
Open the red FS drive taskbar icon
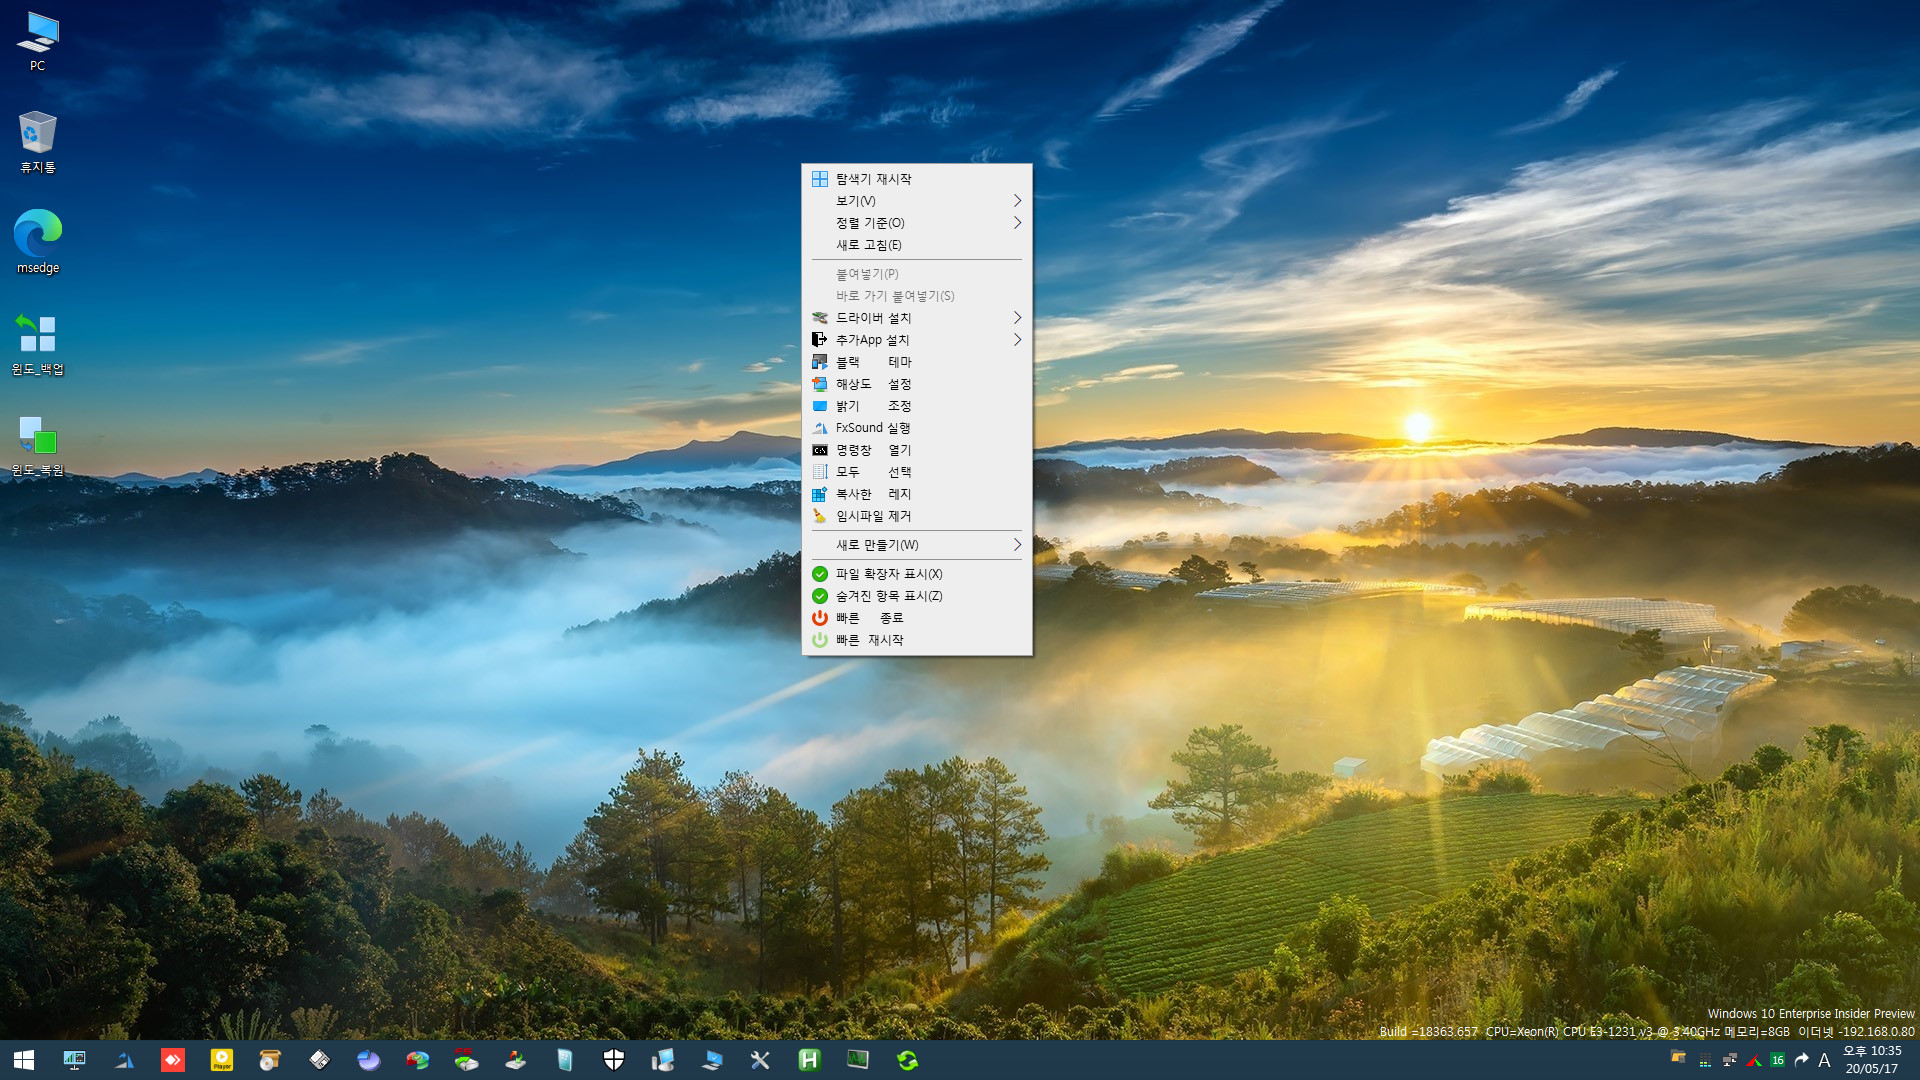click(x=466, y=1060)
